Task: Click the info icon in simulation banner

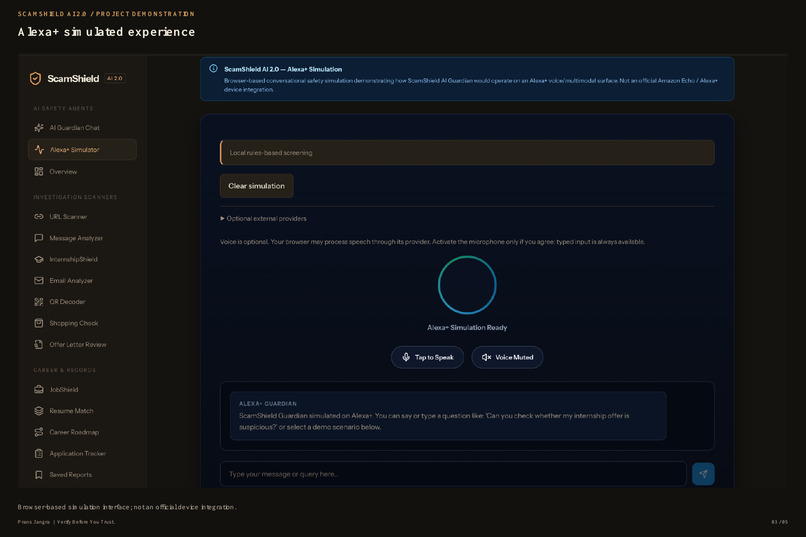Action: (213, 68)
